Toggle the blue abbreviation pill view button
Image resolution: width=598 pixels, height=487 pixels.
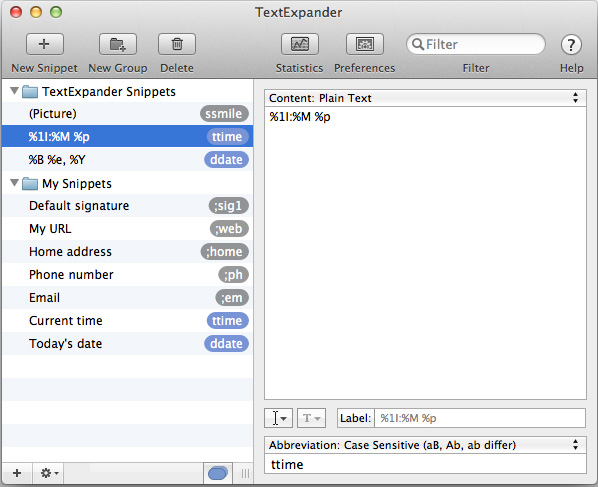(218, 473)
